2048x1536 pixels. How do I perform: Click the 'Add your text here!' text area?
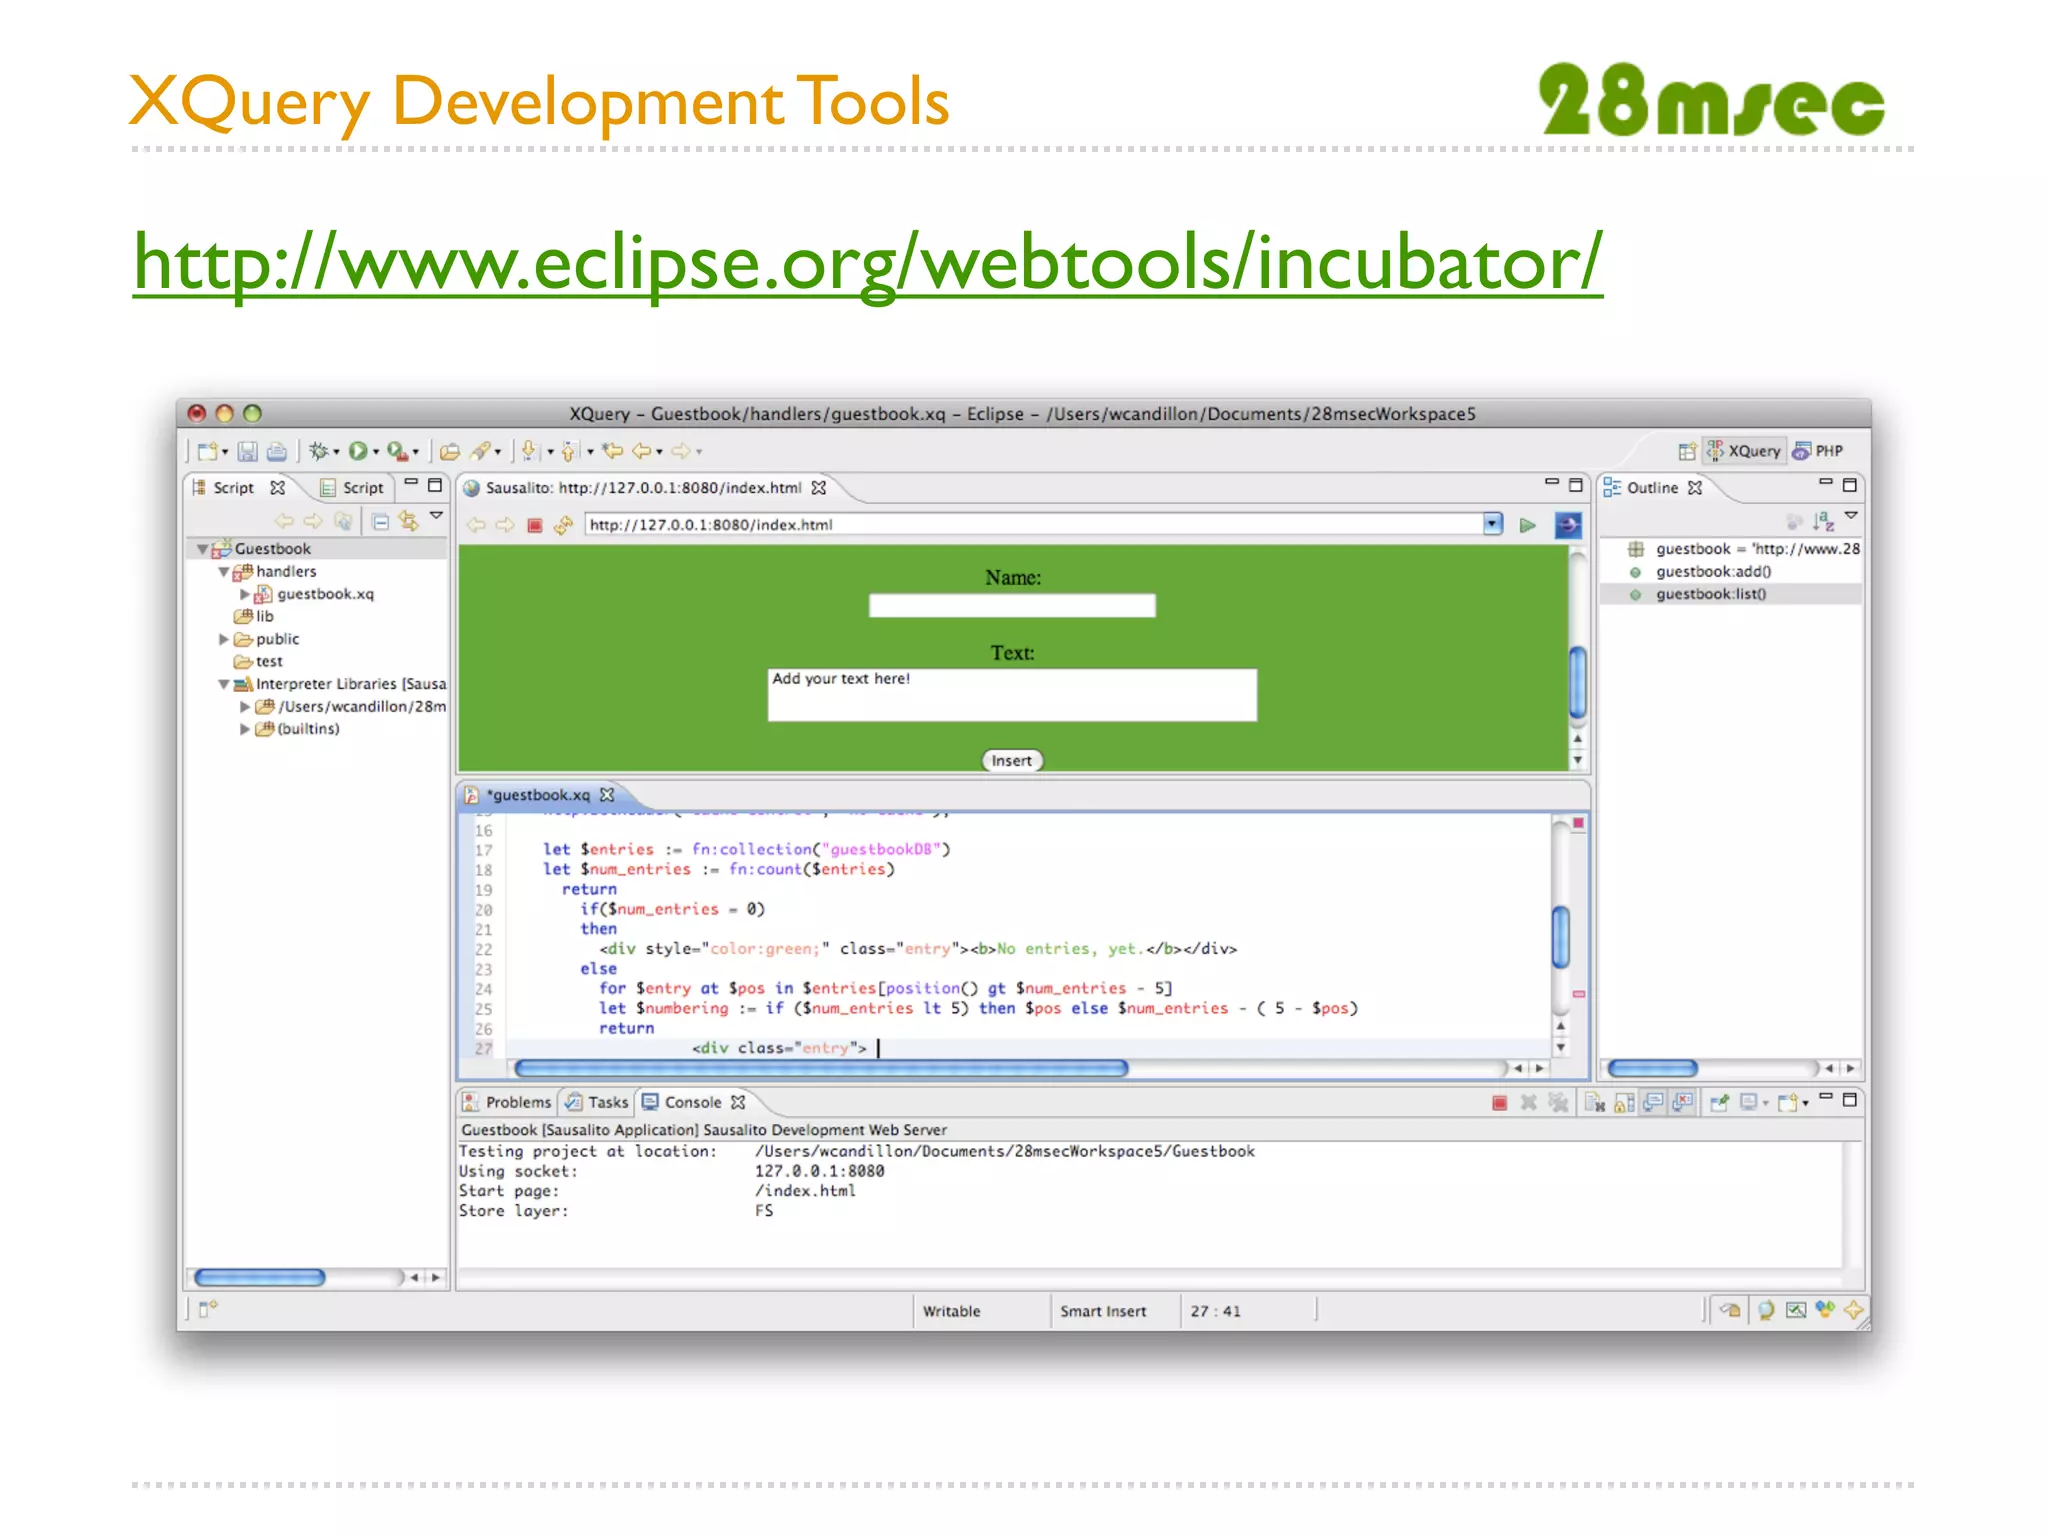point(1012,695)
